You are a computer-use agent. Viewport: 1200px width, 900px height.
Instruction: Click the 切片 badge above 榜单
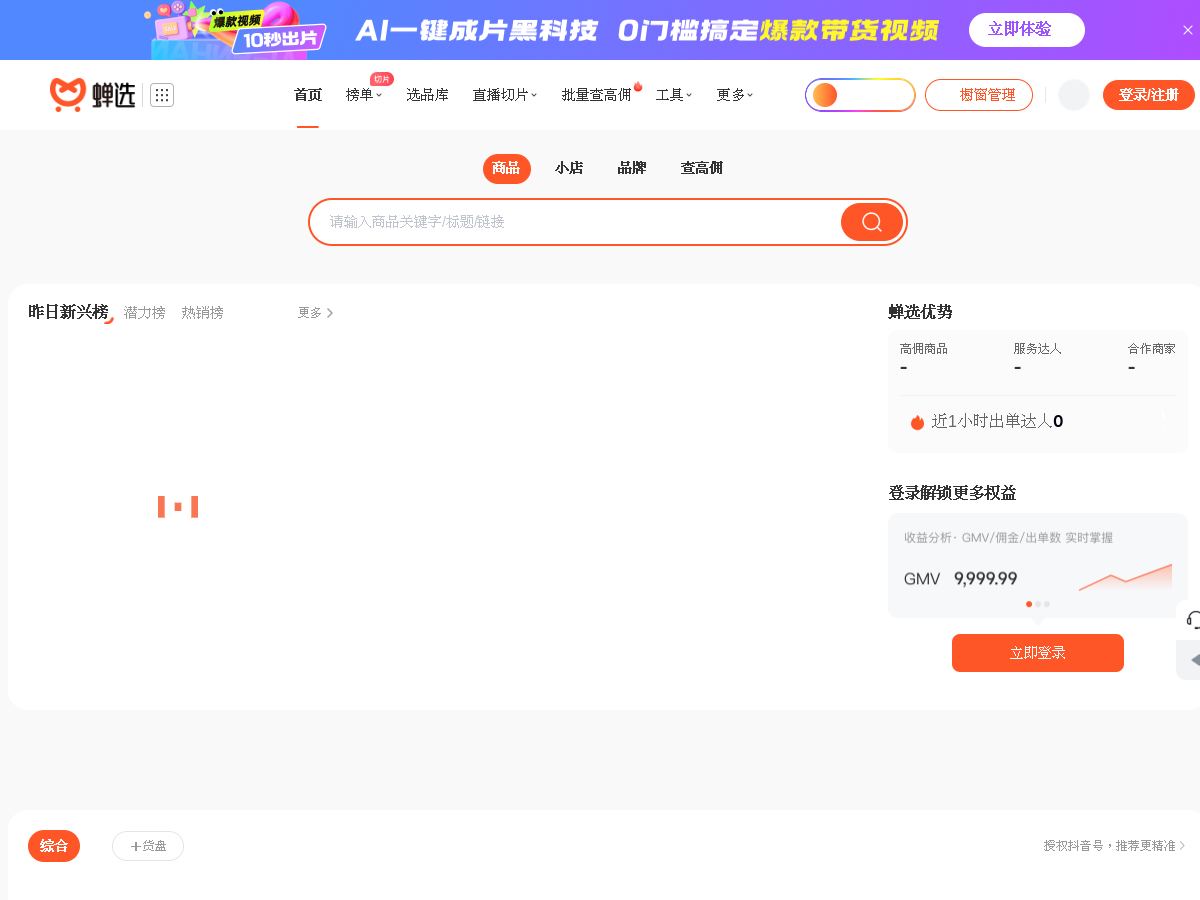click(382, 79)
